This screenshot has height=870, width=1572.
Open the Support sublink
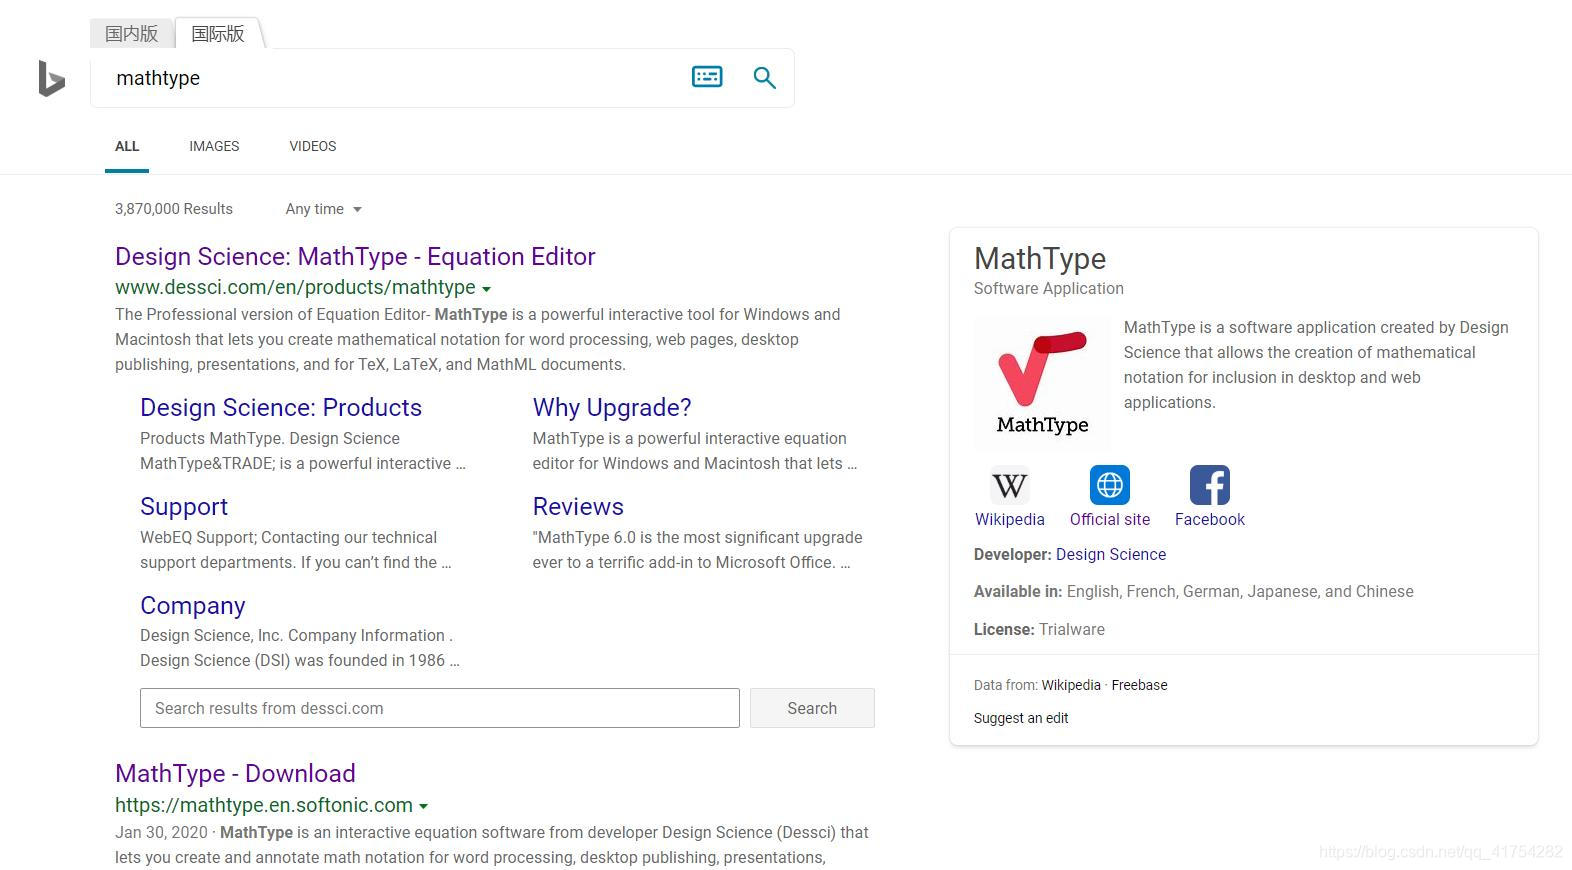point(184,507)
